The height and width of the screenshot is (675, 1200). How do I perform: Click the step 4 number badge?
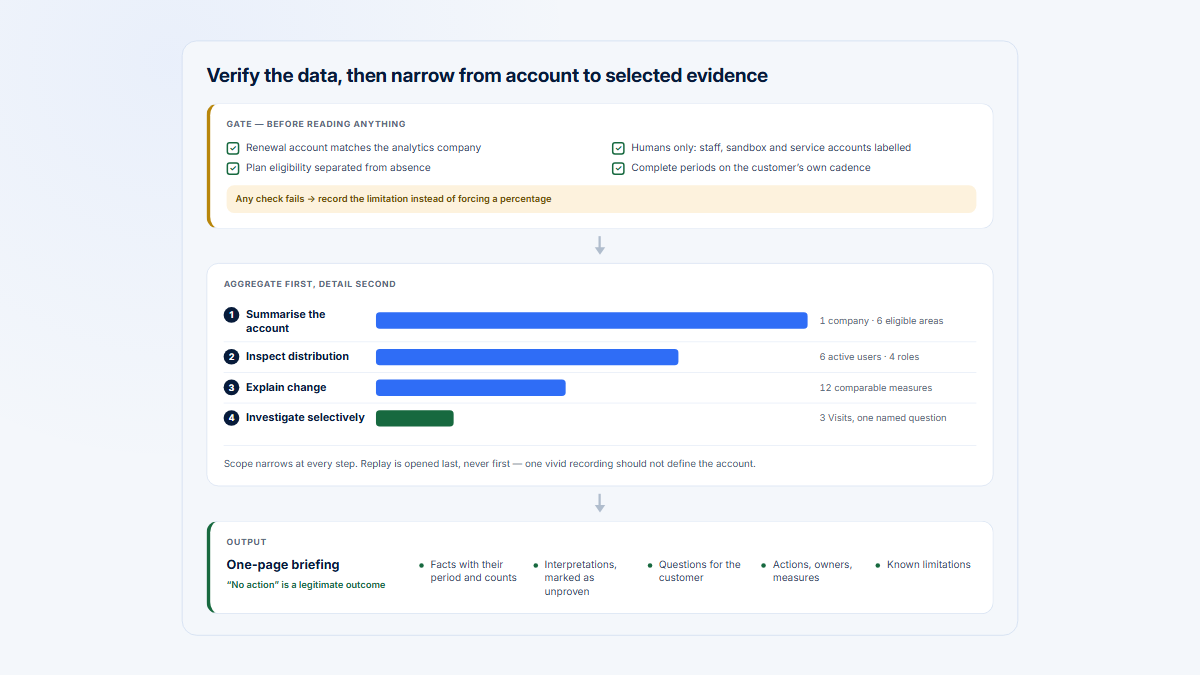click(232, 418)
